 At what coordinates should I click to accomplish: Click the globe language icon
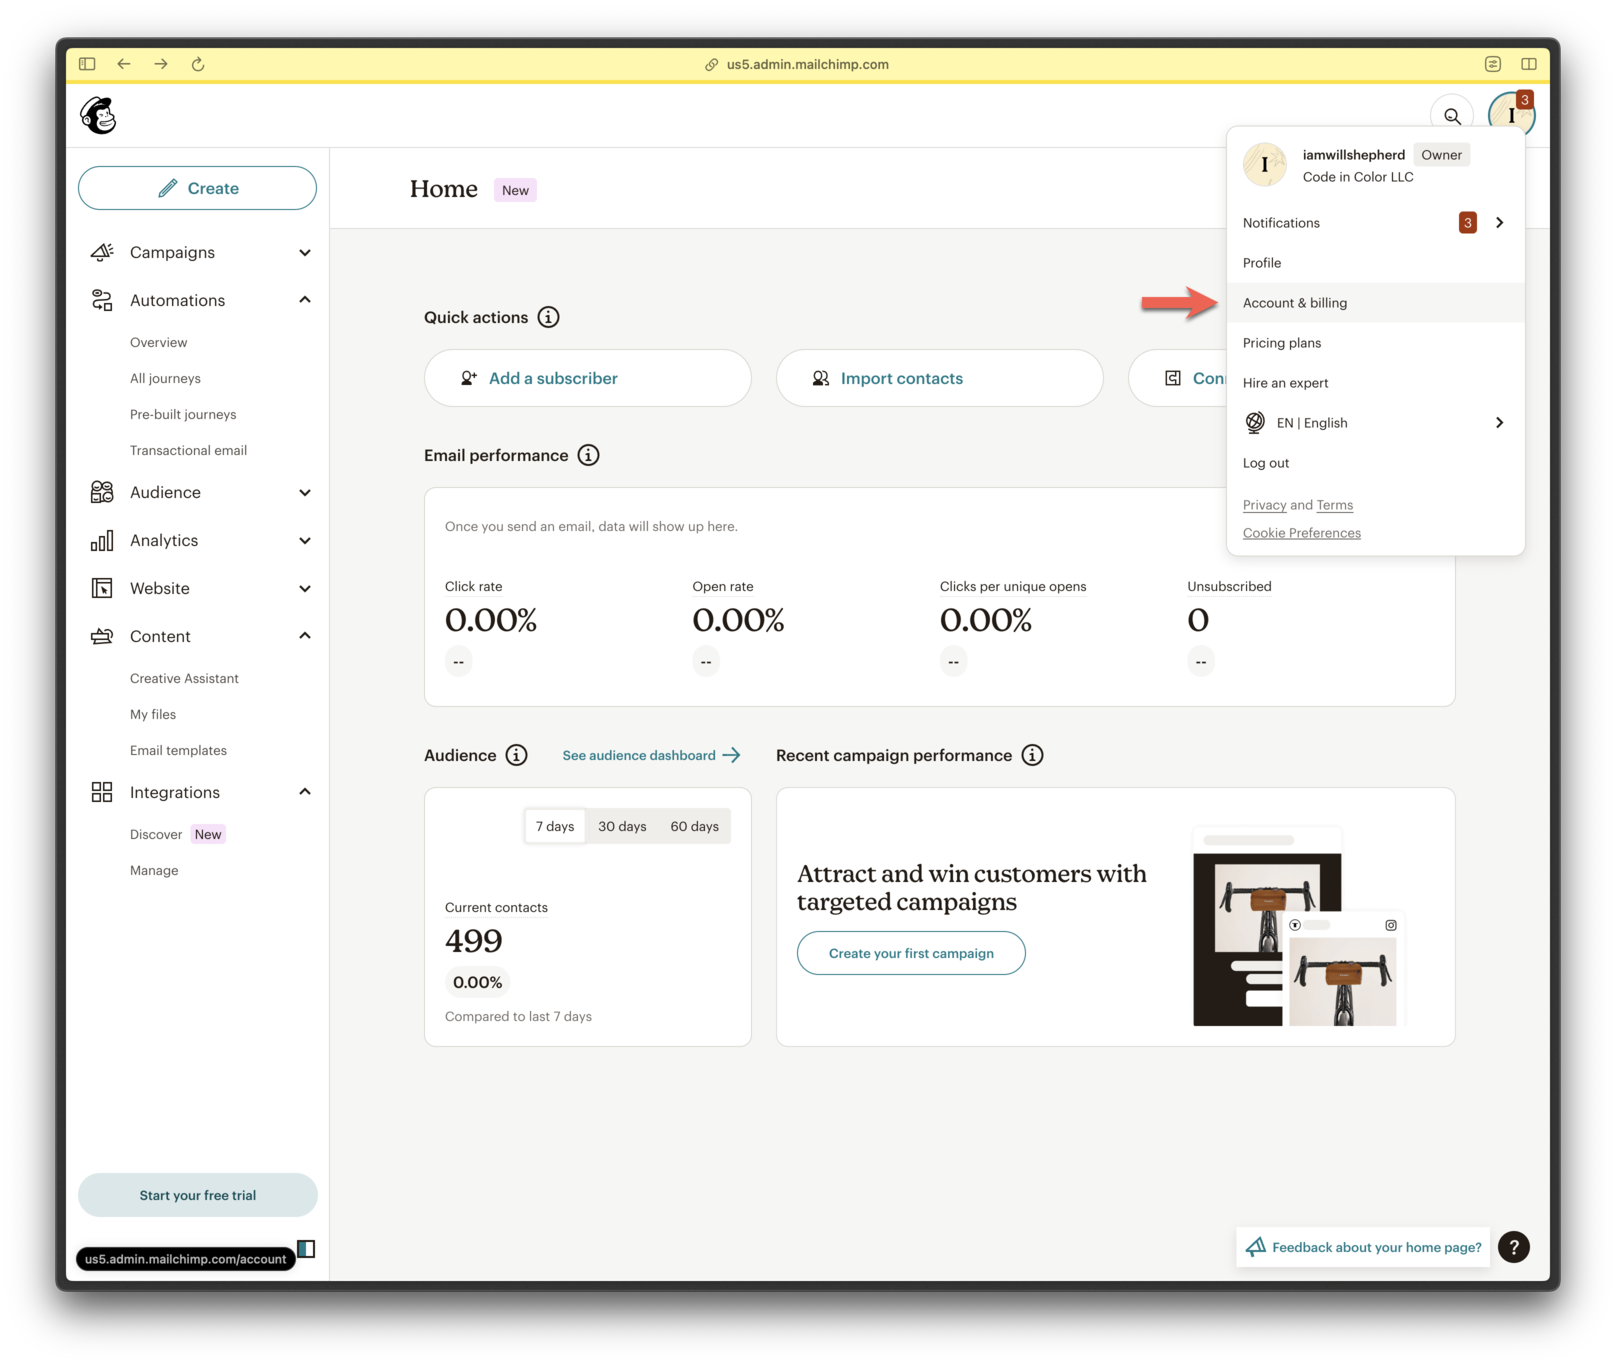click(x=1255, y=422)
